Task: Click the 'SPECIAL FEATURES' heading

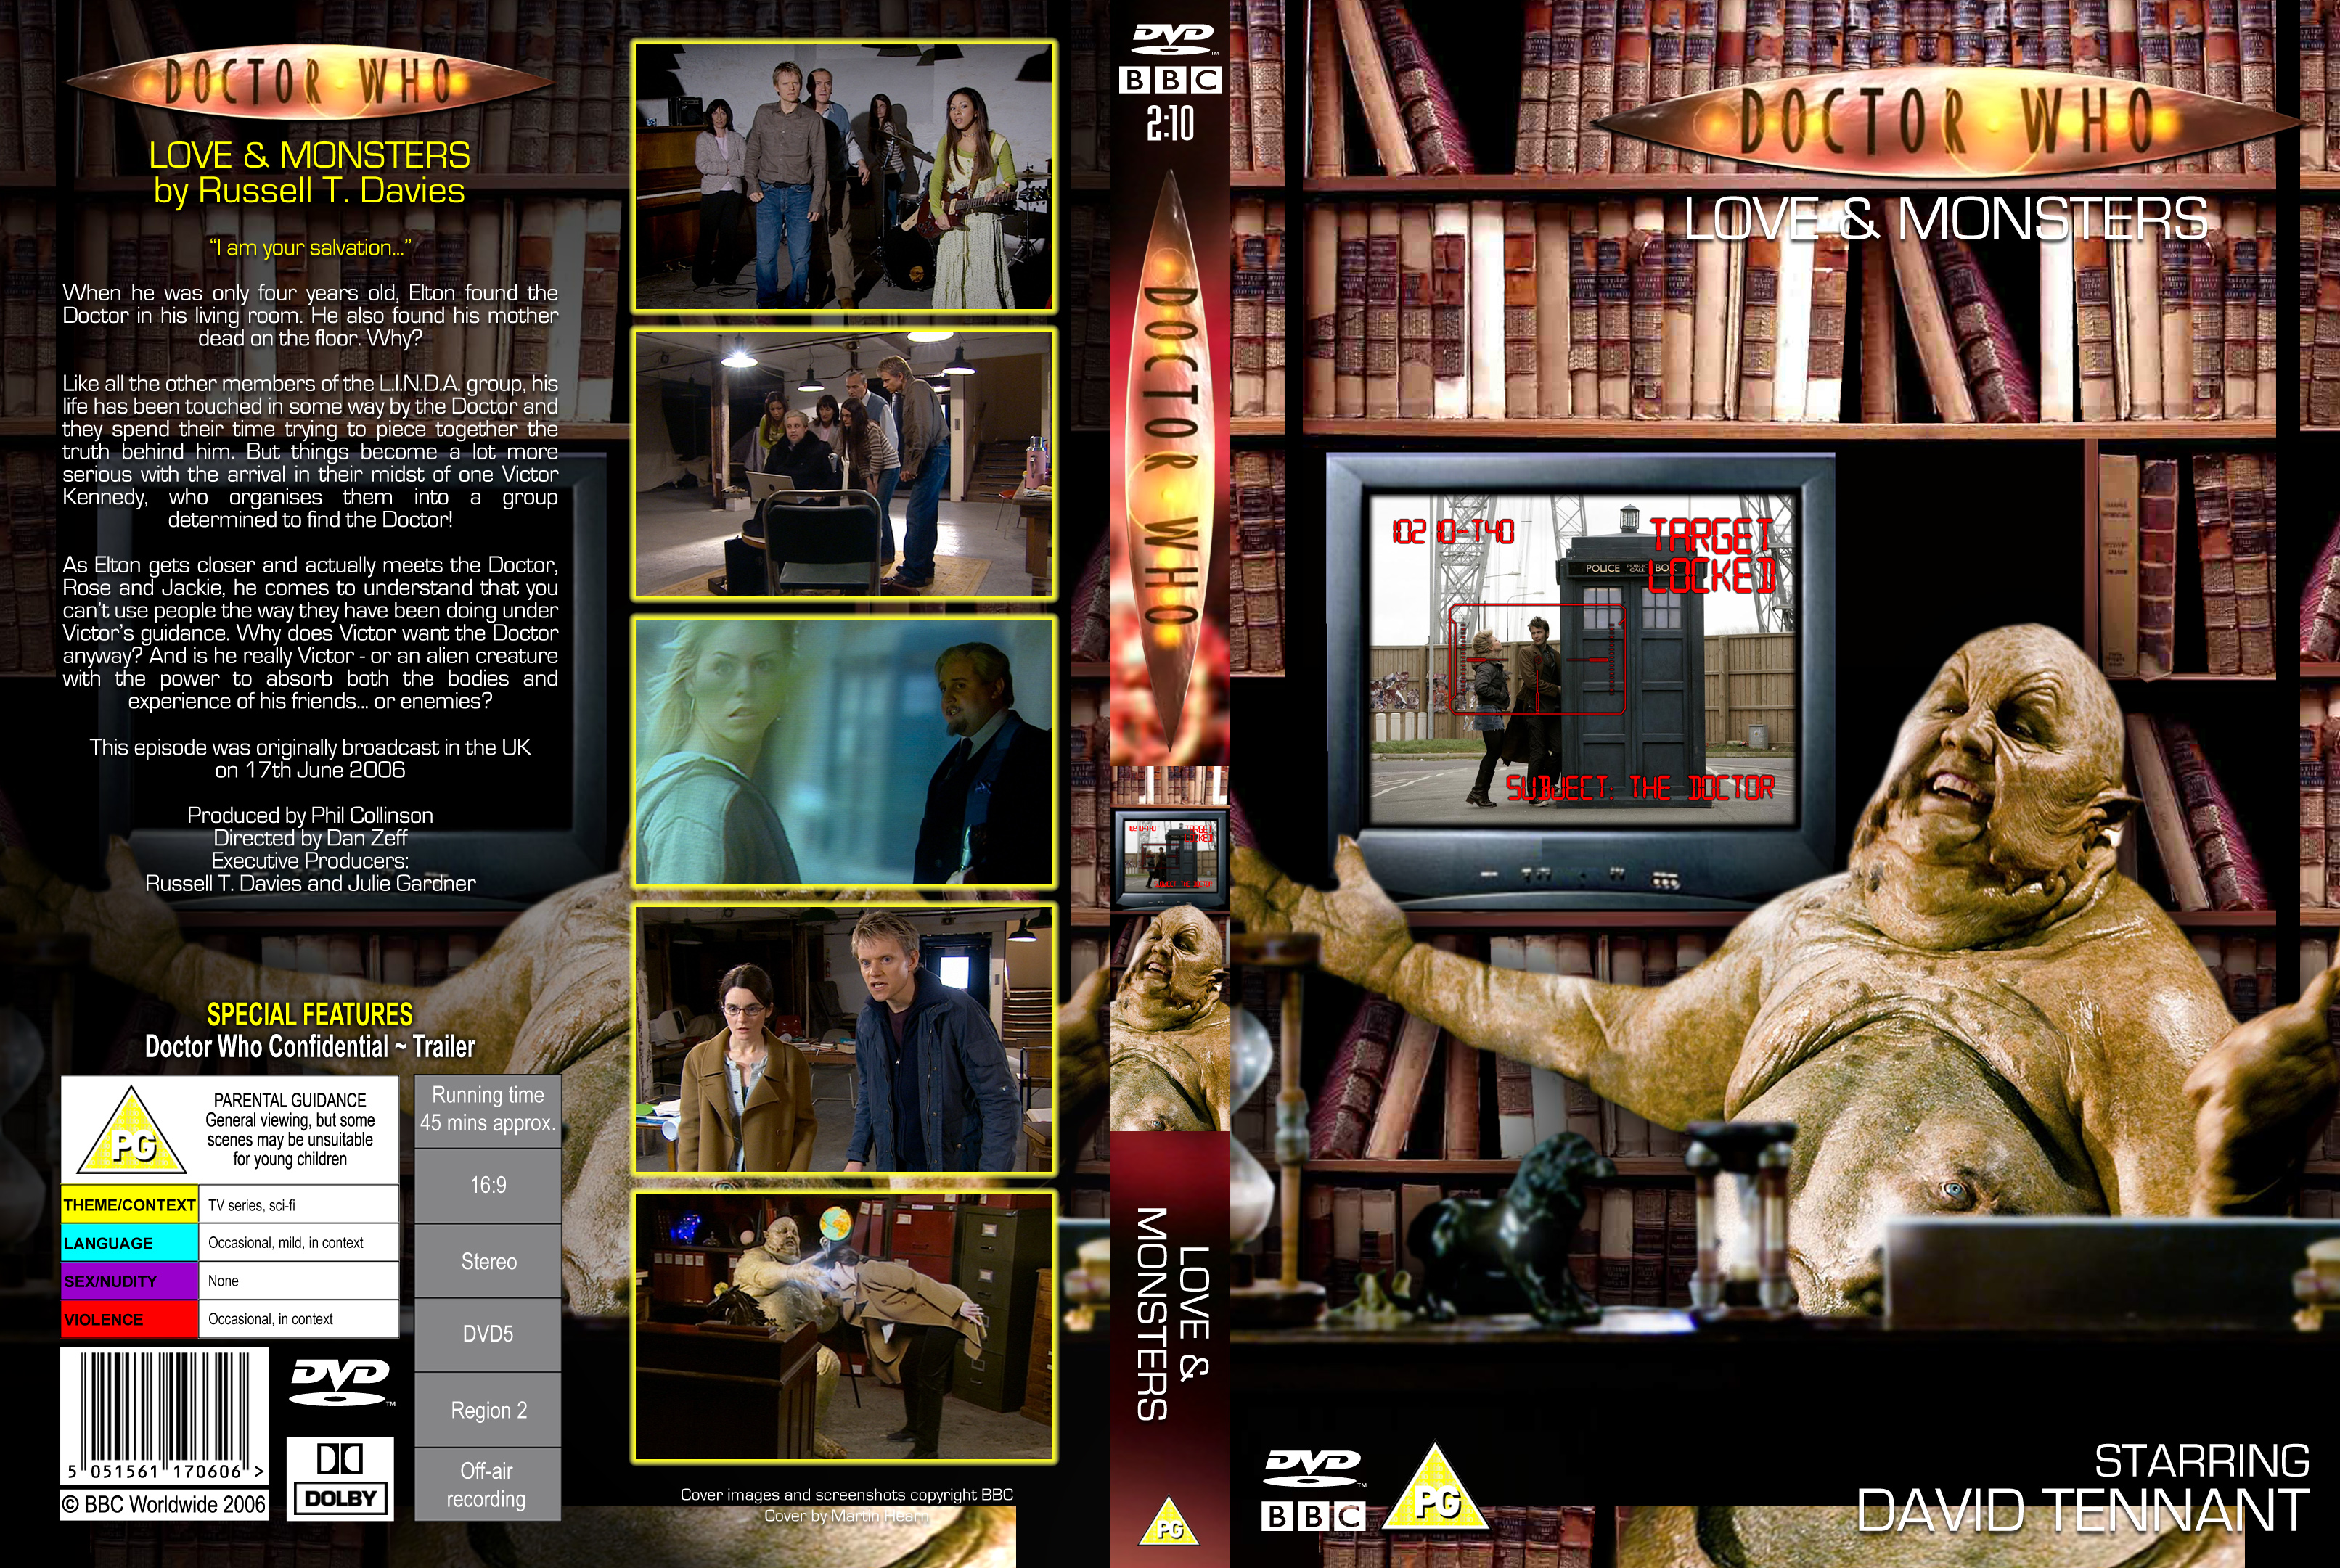Action: pyautogui.click(x=309, y=1014)
